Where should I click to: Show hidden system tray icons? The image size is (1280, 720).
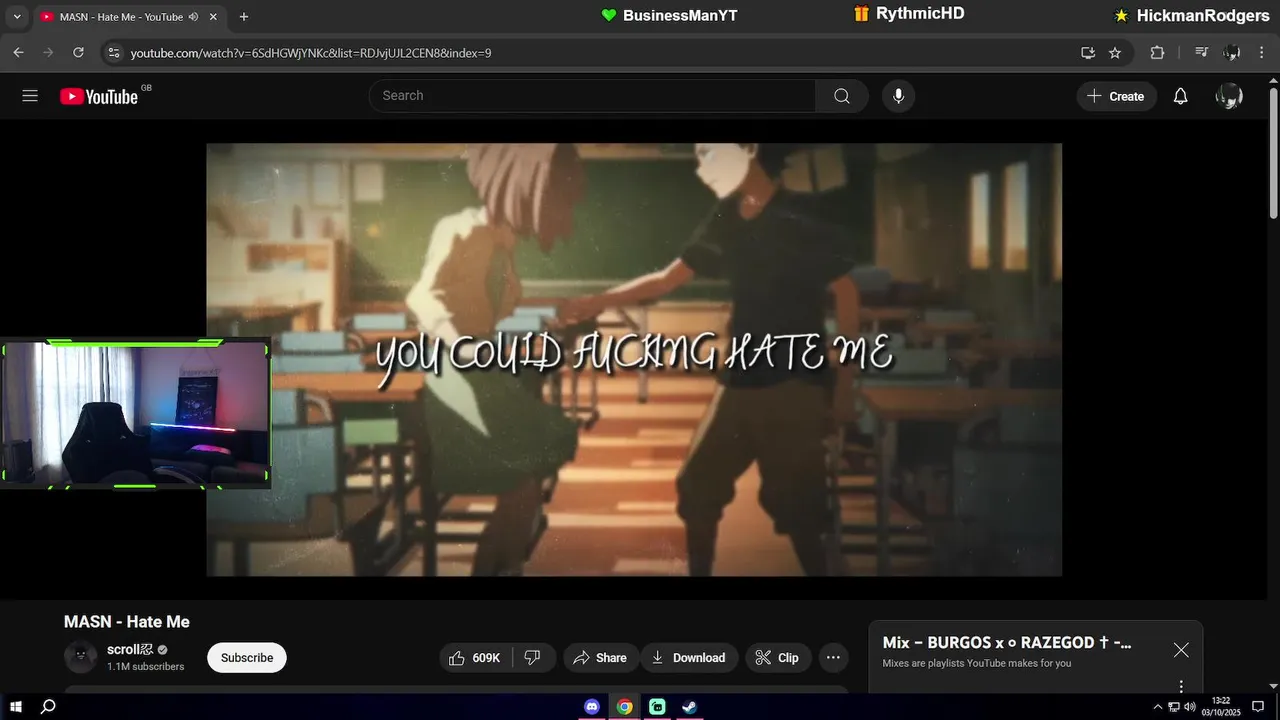1158,707
